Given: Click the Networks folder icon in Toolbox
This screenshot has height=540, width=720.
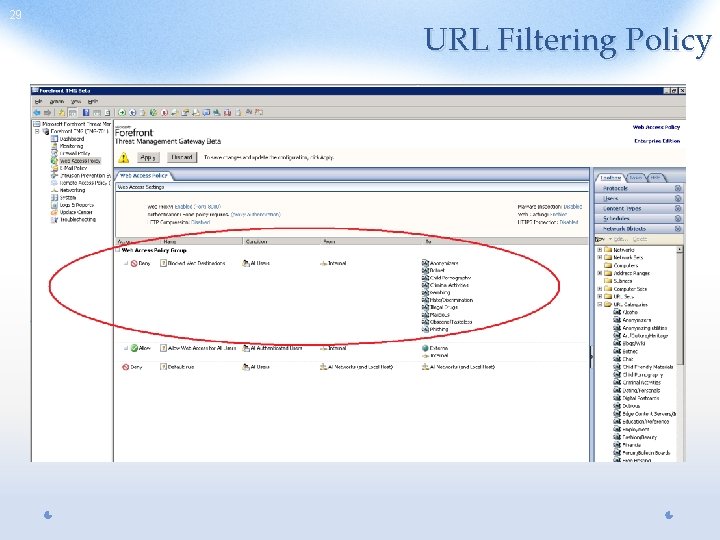Looking at the screenshot, I should (x=608, y=250).
